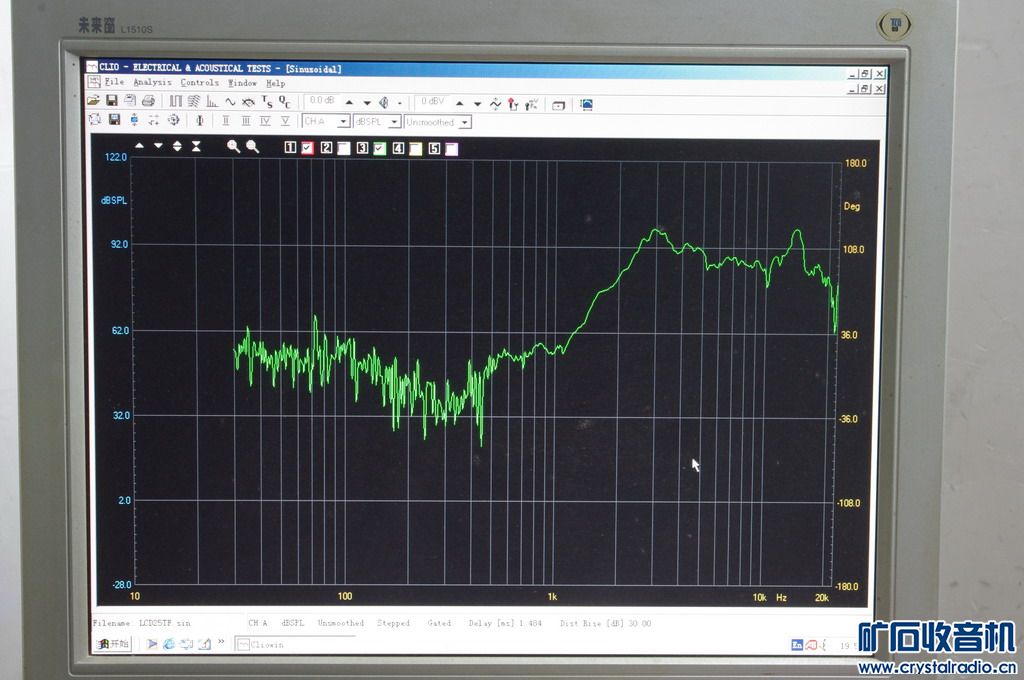Viewport: 1024px width, 680px height.
Task: Click the generator waveform icon after 0 dBV
Action: click(x=496, y=104)
